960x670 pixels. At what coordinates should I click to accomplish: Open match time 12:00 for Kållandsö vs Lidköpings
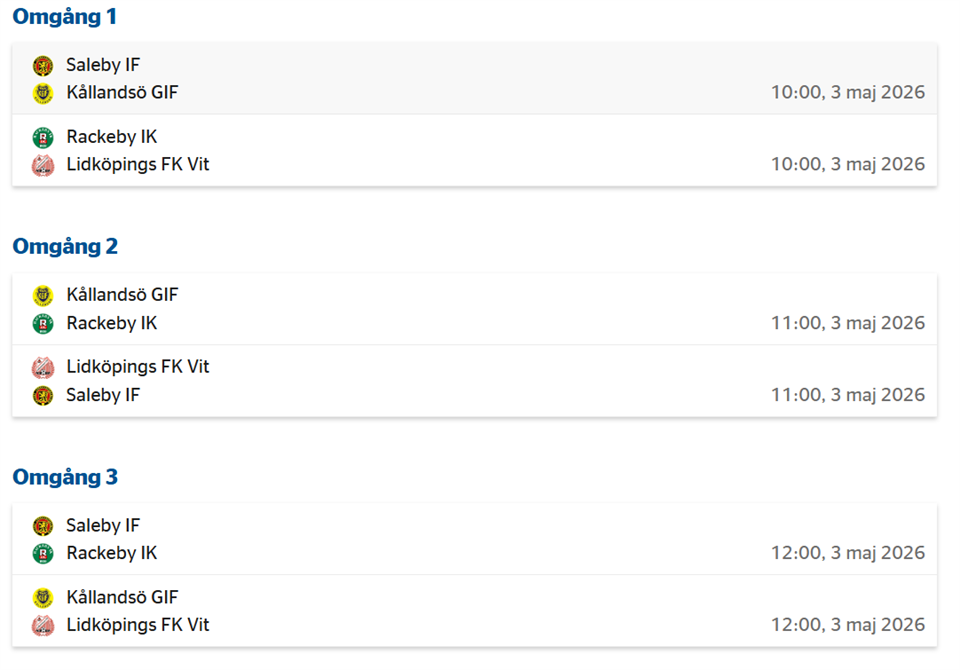(x=848, y=624)
